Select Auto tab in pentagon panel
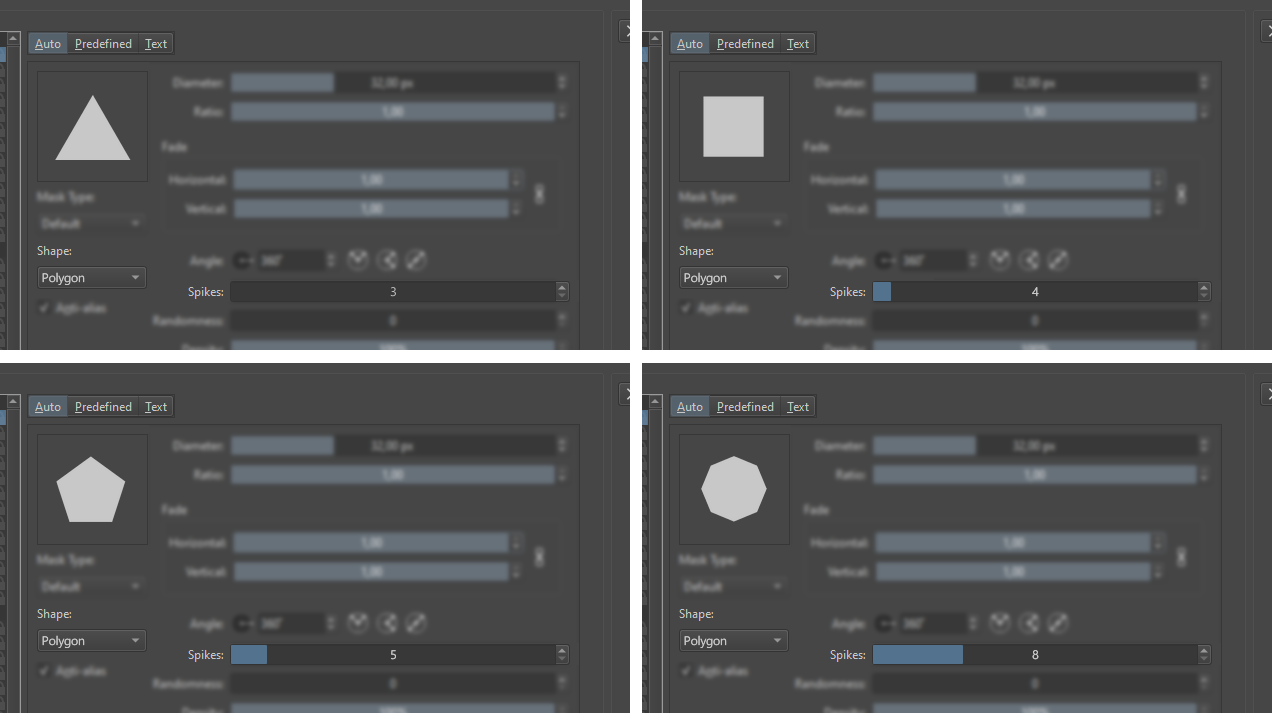1272x713 pixels. point(48,407)
